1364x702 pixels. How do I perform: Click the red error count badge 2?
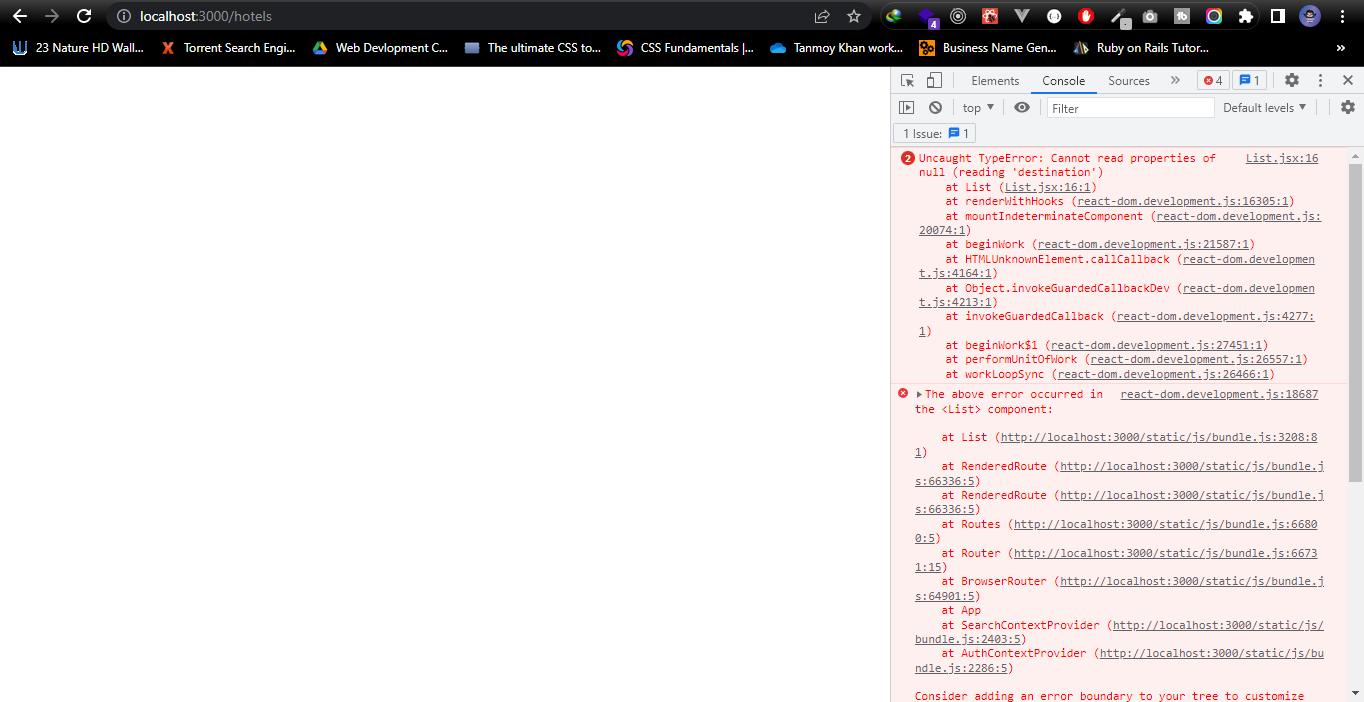coord(907,158)
